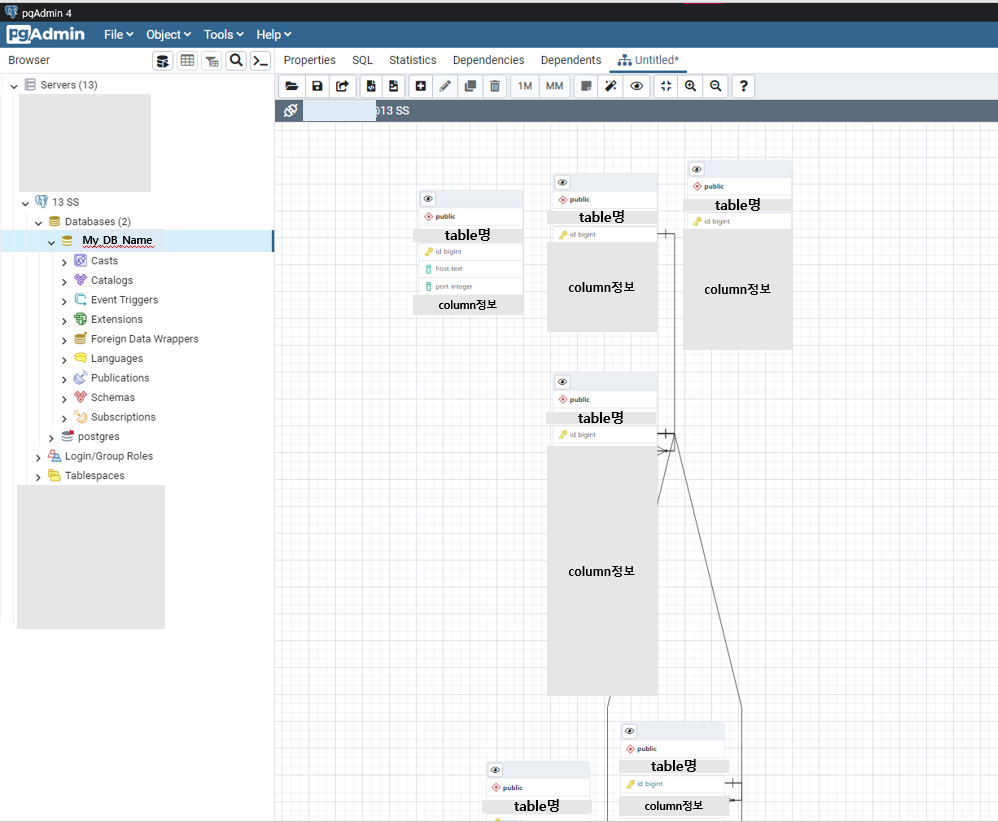
Task: Open the Search Objects magnifier icon
Action: (235, 60)
